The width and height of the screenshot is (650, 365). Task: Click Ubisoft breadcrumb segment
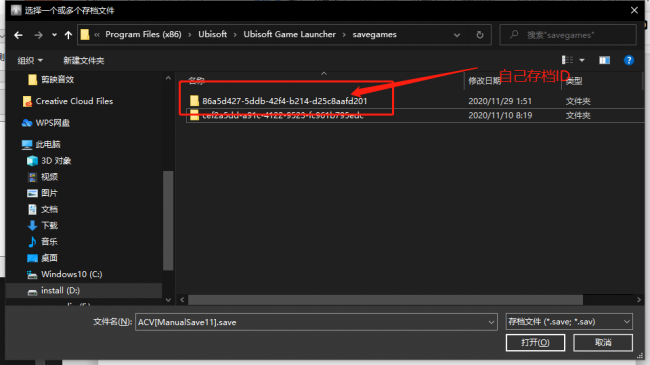coord(212,34)
